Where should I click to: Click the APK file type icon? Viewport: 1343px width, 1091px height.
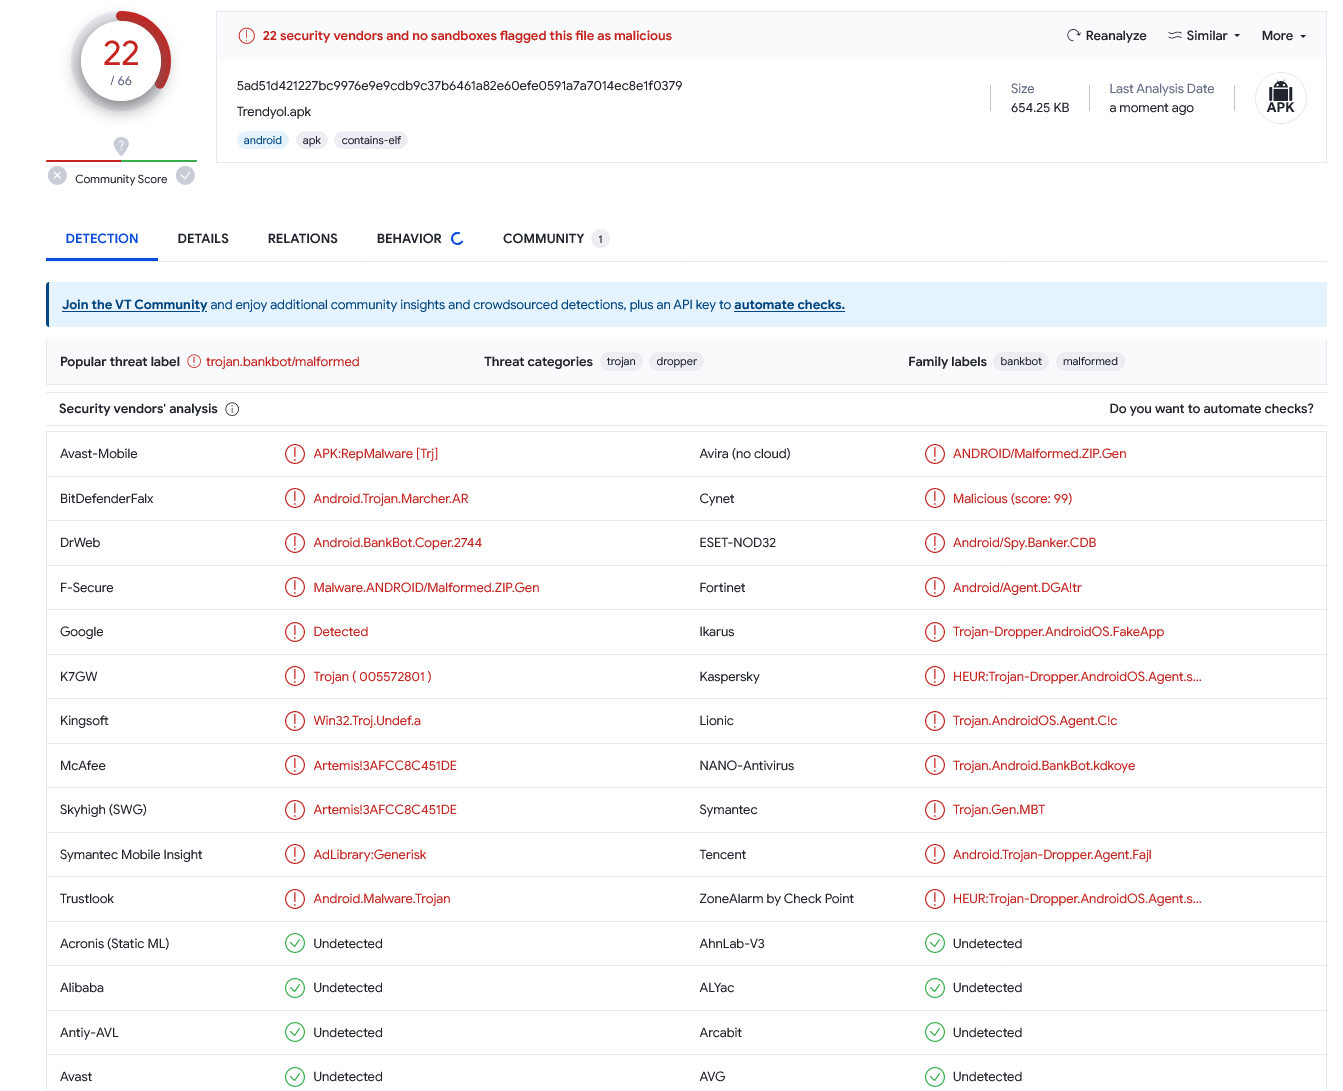(1280, 99)
